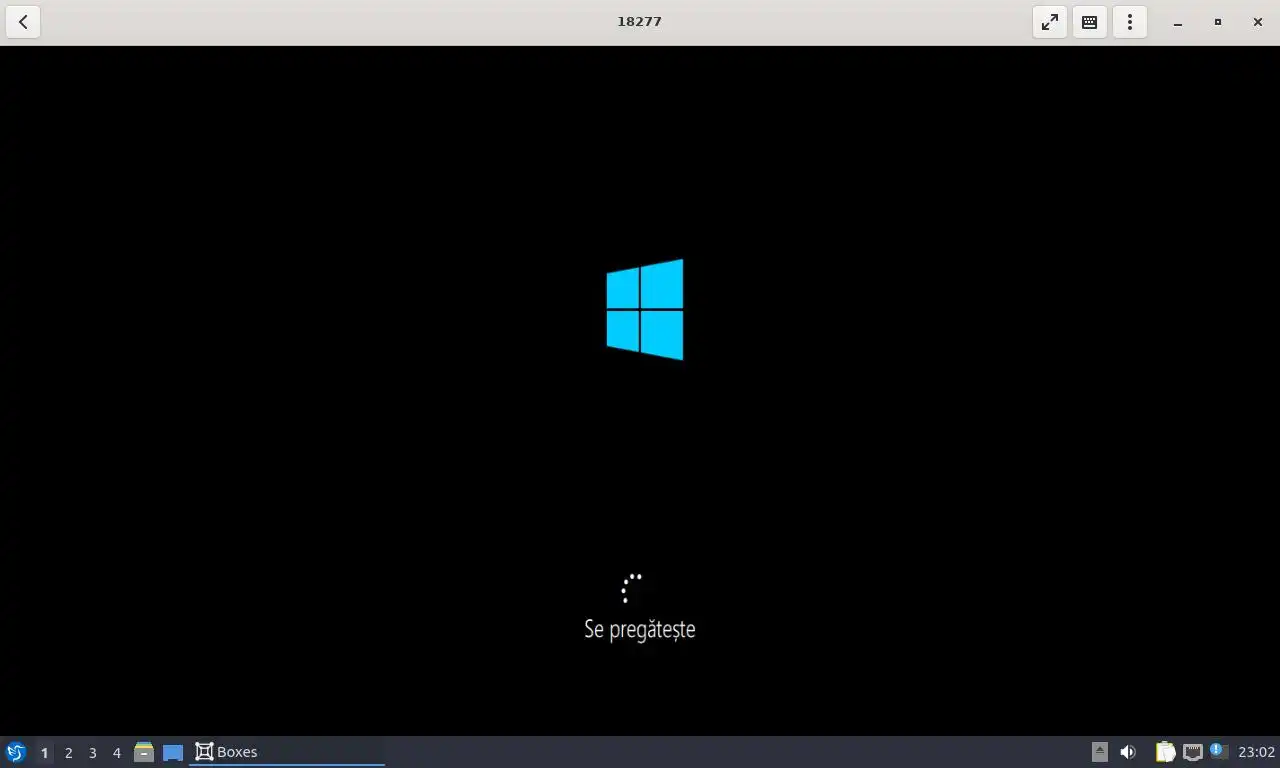Screen dimensions: 1280x768
Task: Click the "Se pregătește" text in the VM
Action: coord(640,629)
